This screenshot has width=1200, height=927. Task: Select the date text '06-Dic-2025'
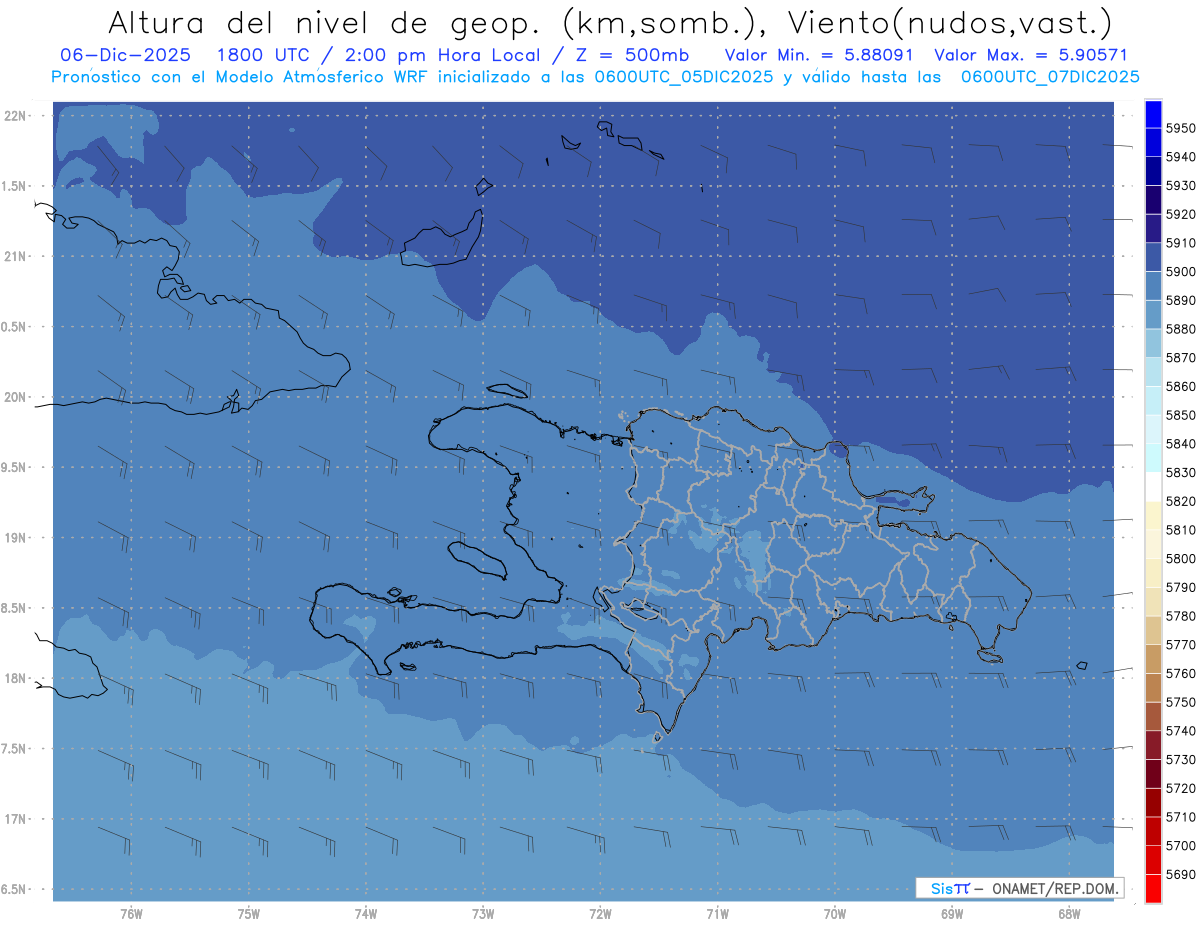click(127, 55)
